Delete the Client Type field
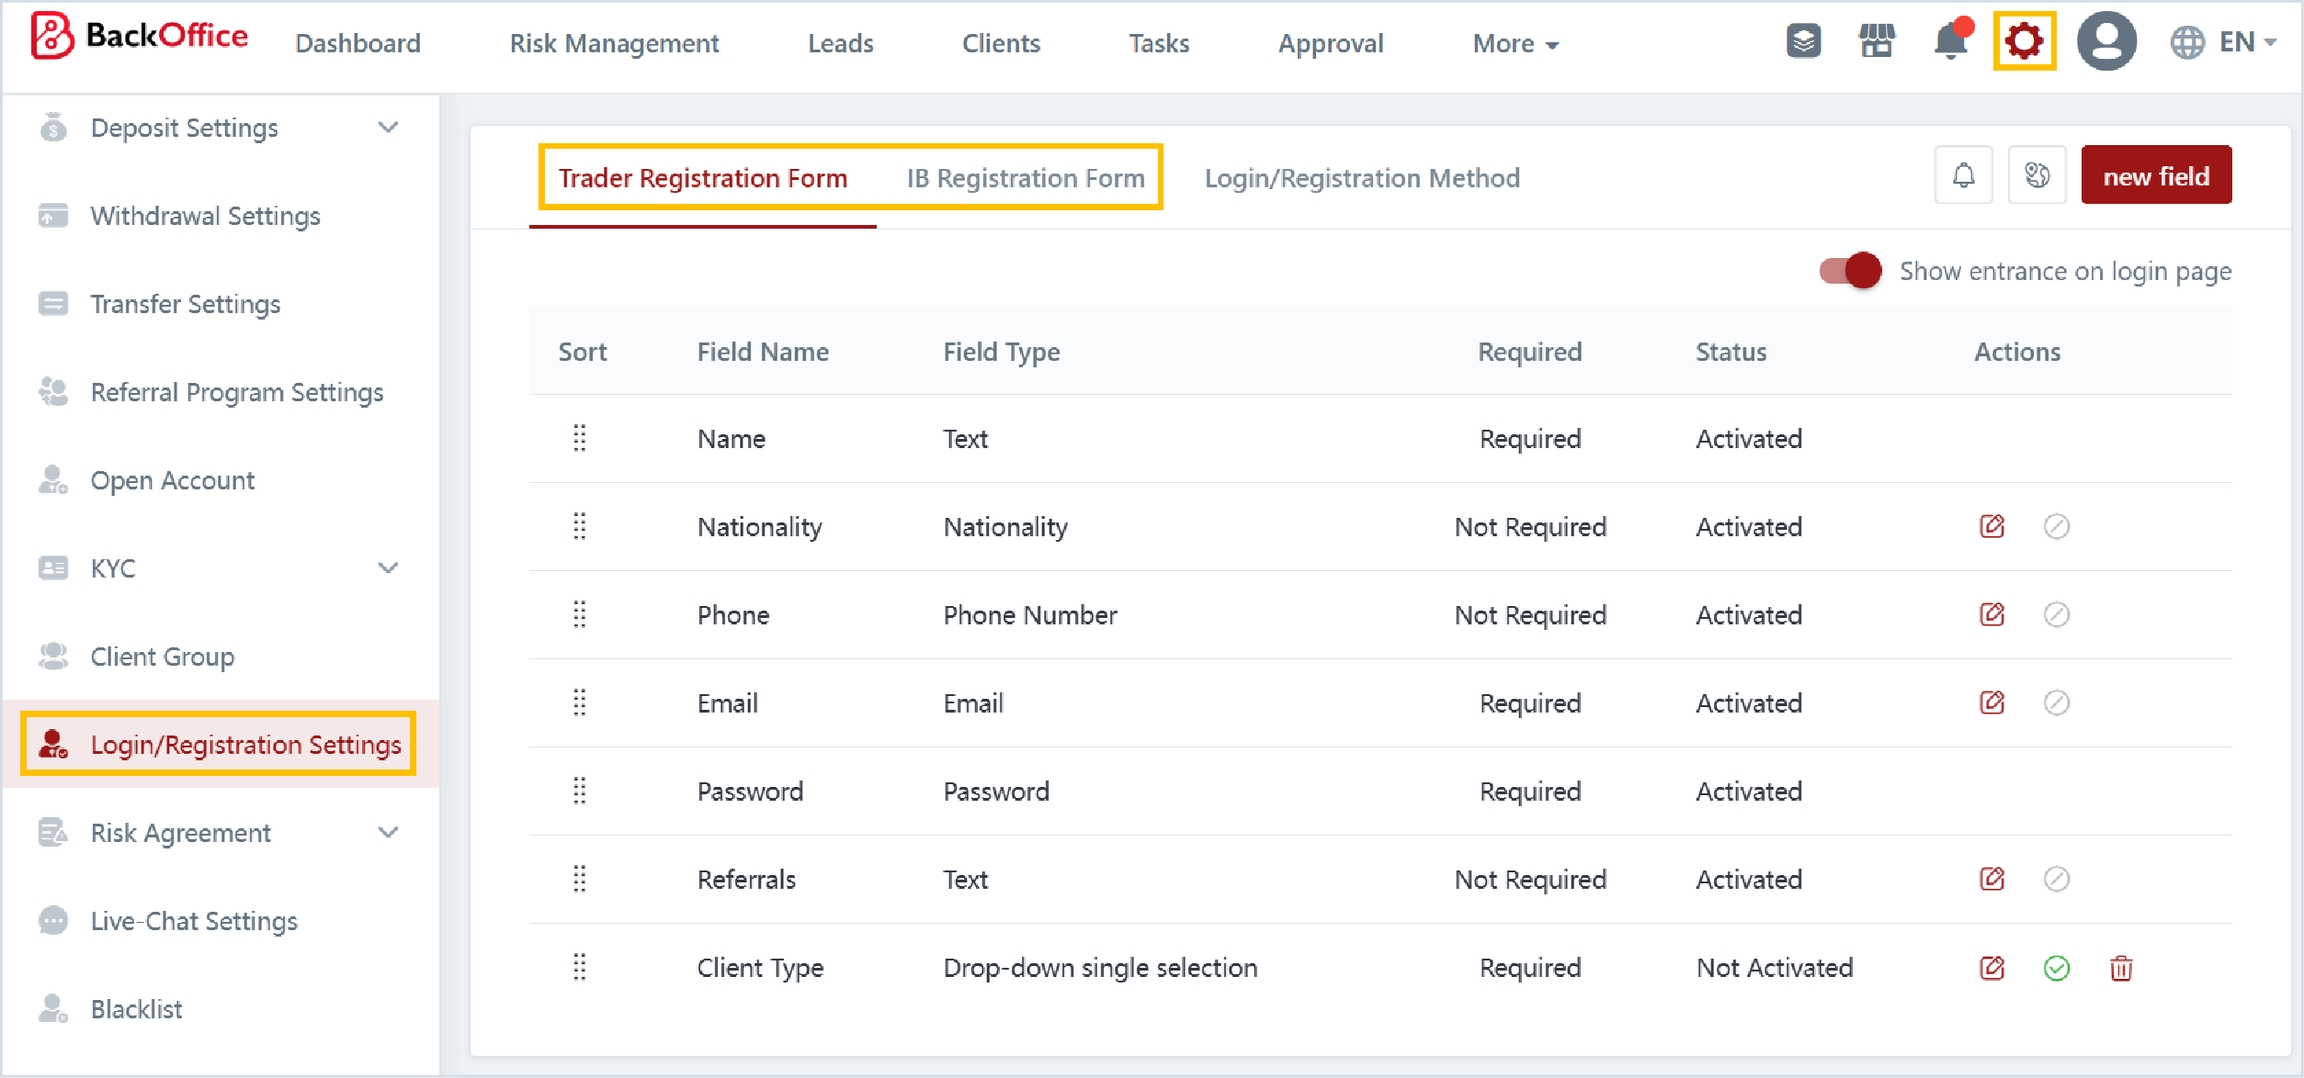 pos(2120,968)
